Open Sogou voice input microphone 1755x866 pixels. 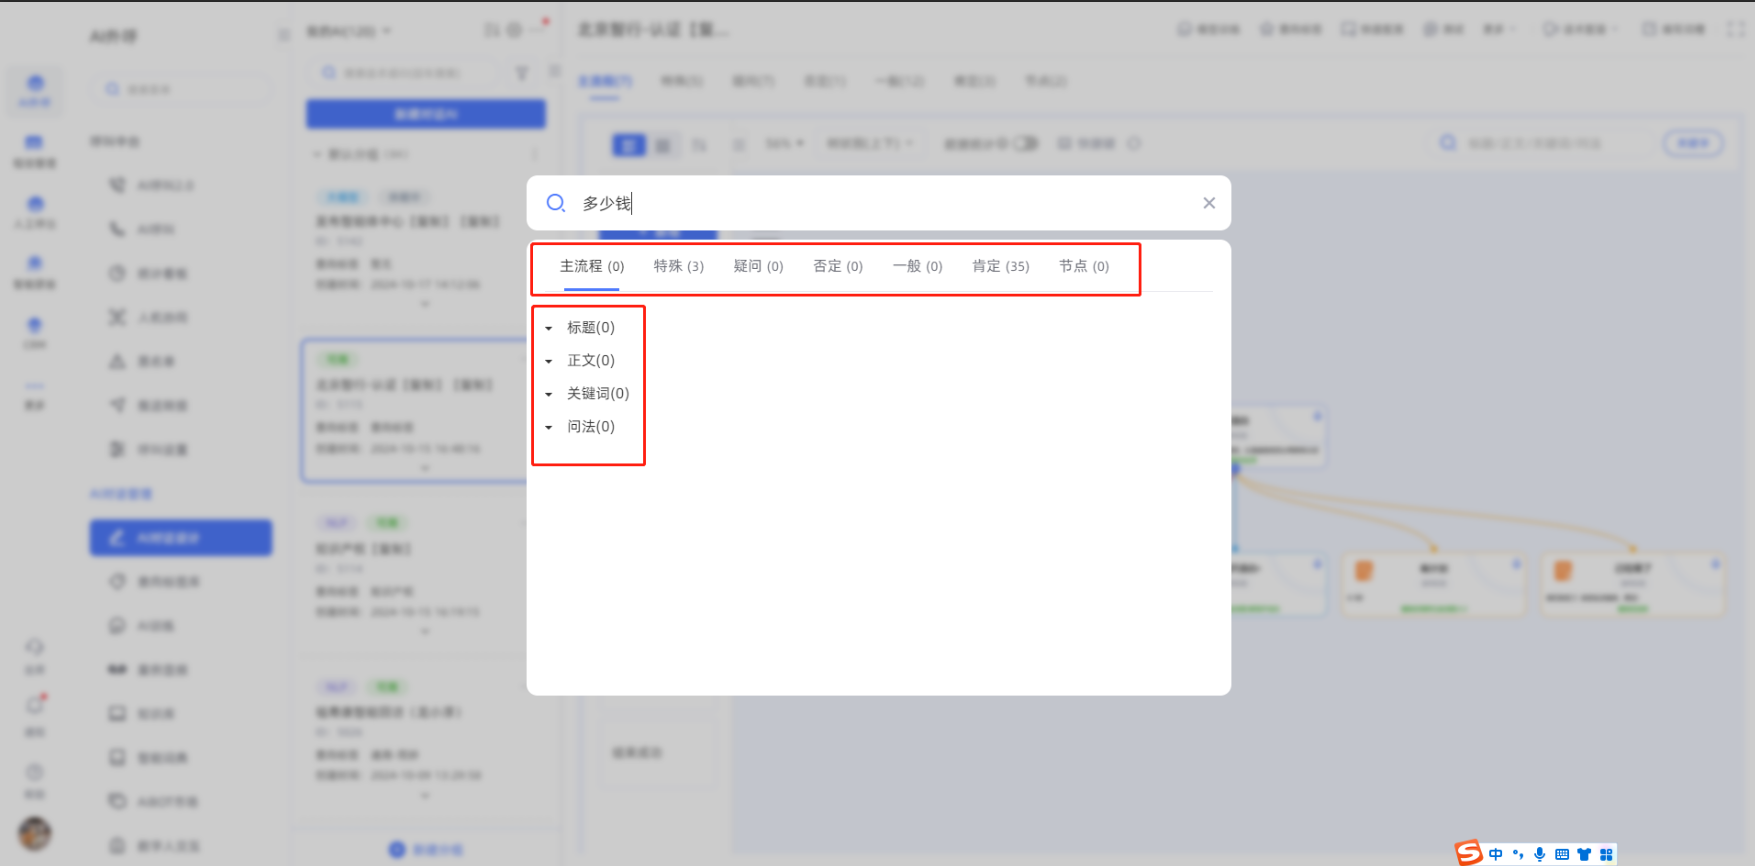(x=1540, y=854)
